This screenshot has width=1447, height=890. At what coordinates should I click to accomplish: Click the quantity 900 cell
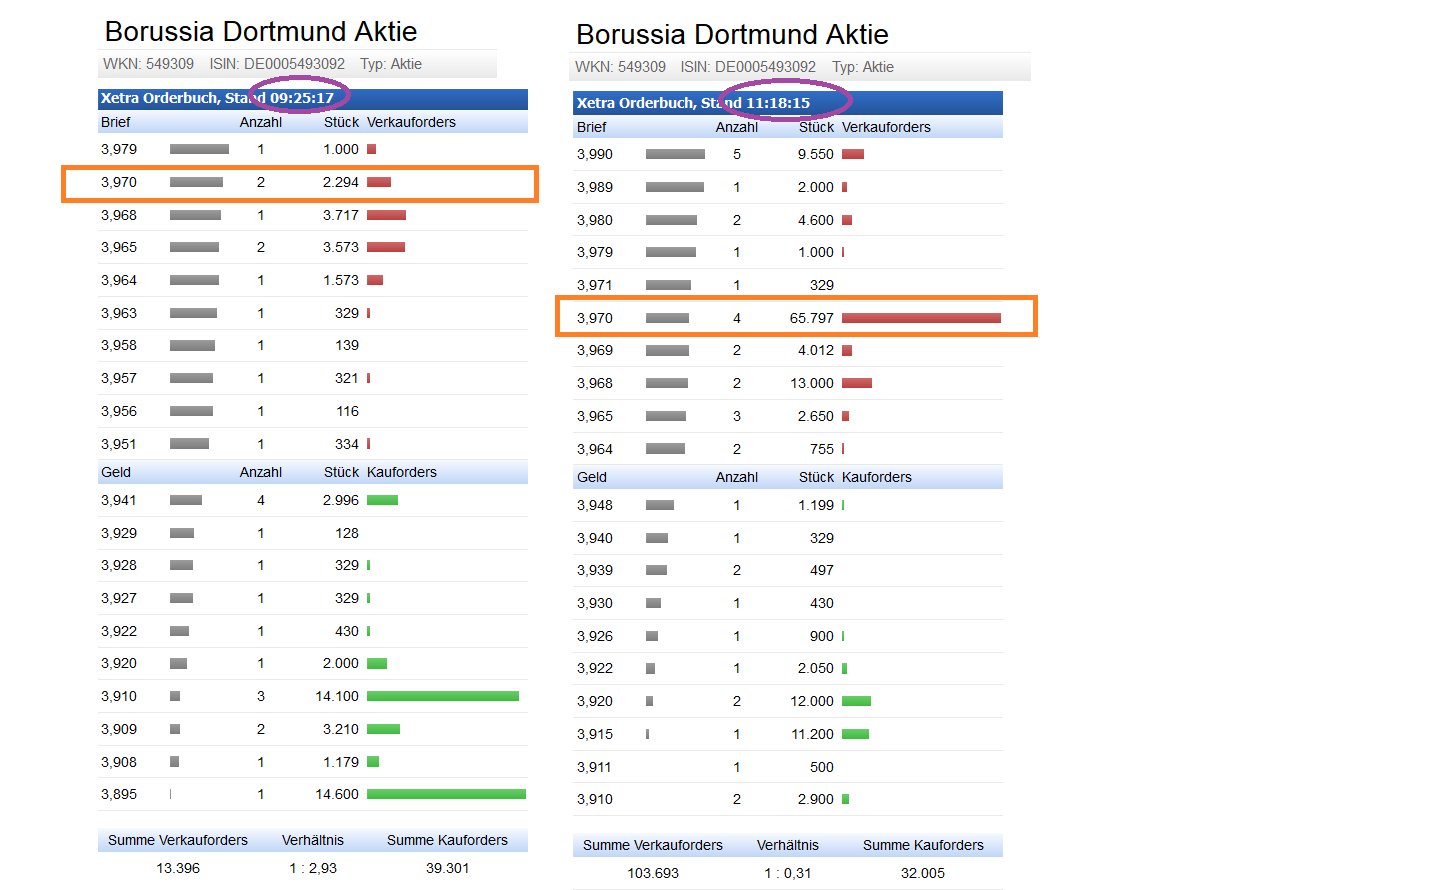coord(822,636)
